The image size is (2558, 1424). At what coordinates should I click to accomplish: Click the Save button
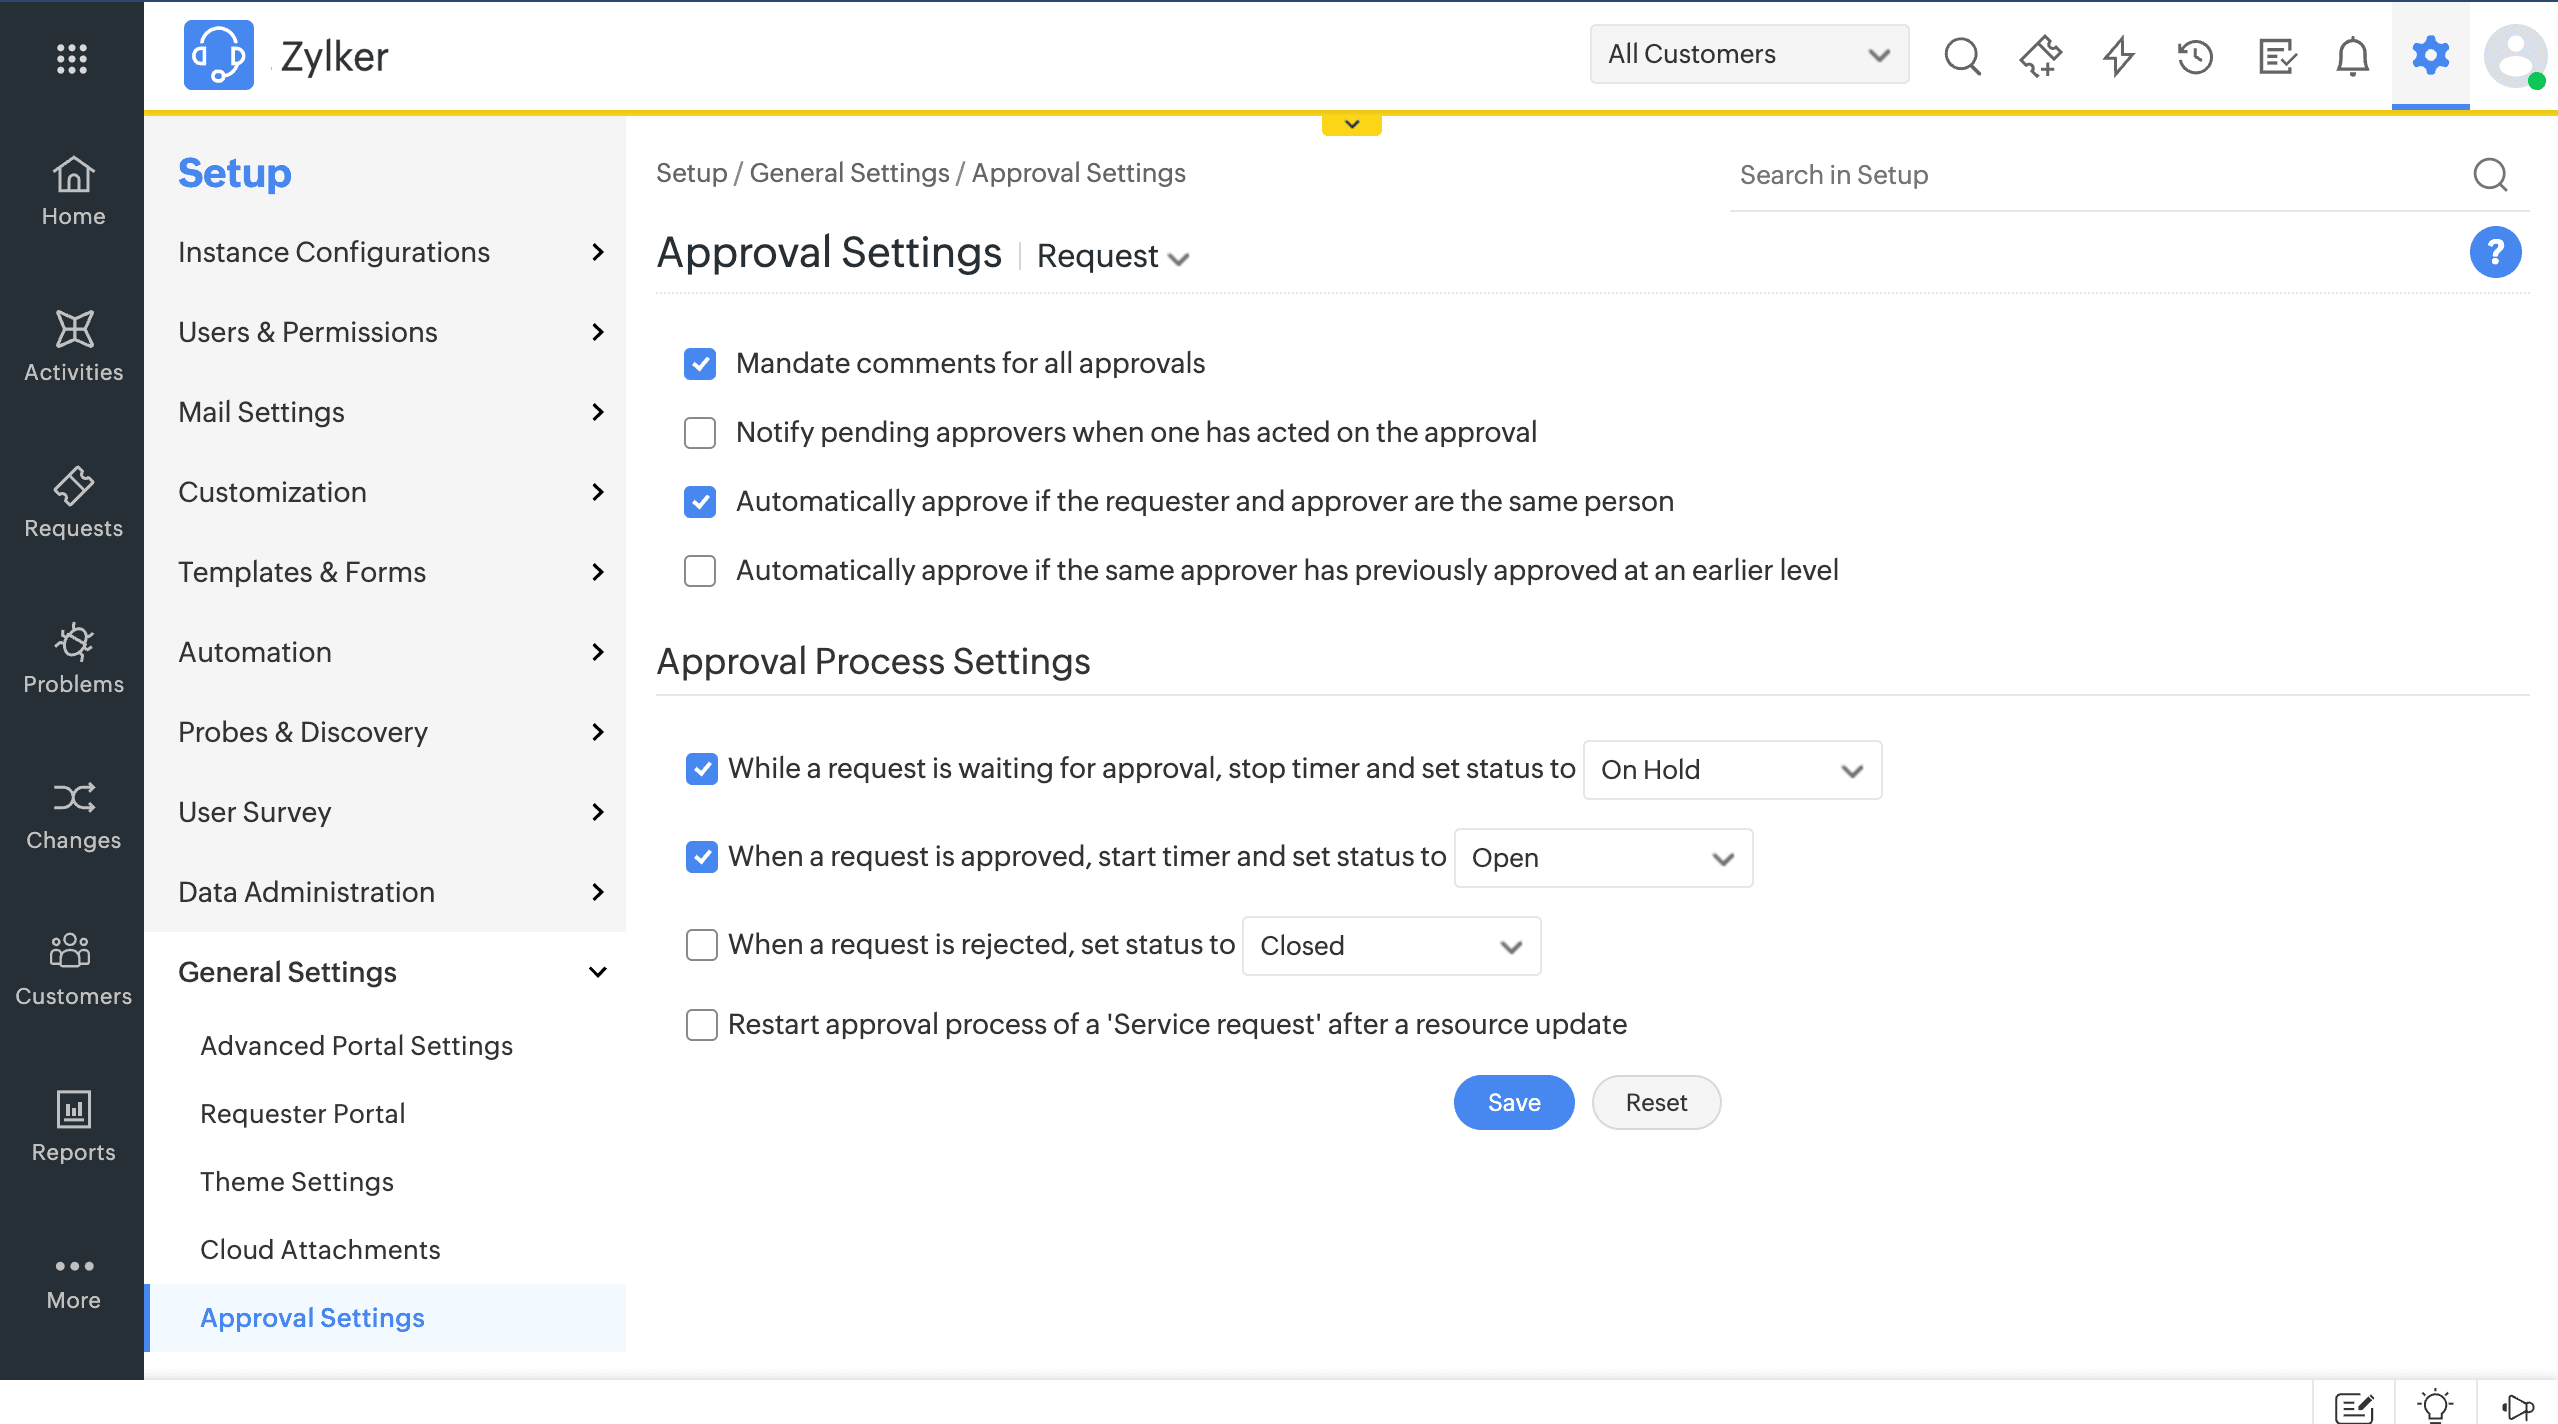pos(1513,1102)
